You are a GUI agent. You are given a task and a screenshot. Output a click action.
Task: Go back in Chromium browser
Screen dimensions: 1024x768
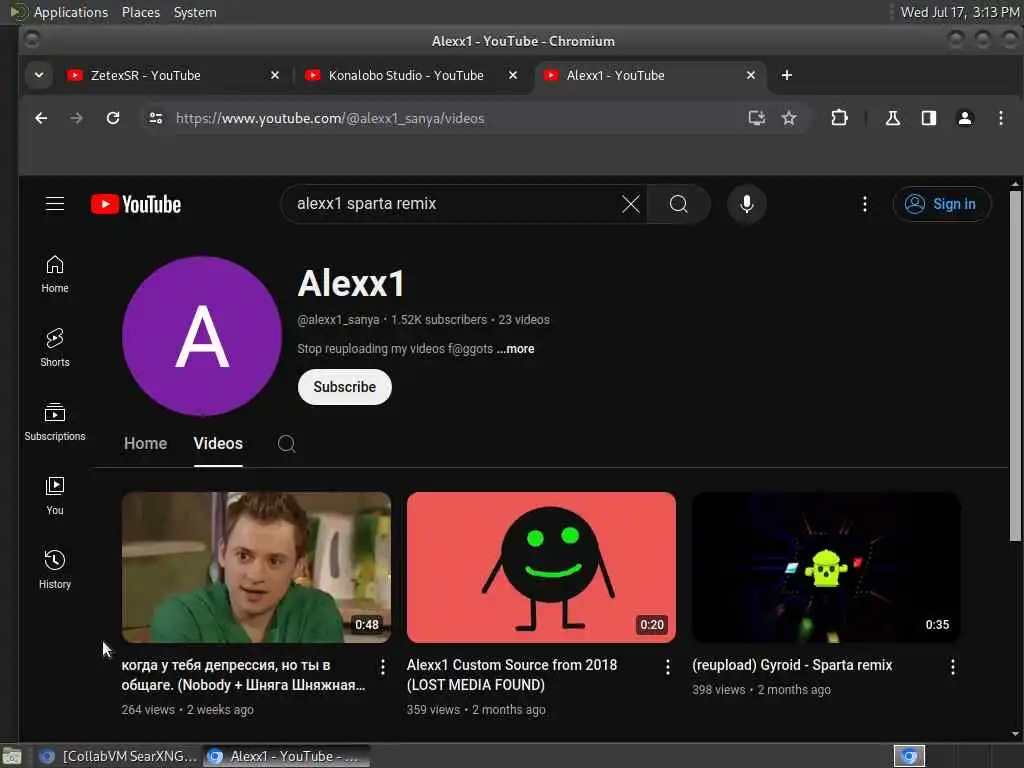tap(41, 118)
